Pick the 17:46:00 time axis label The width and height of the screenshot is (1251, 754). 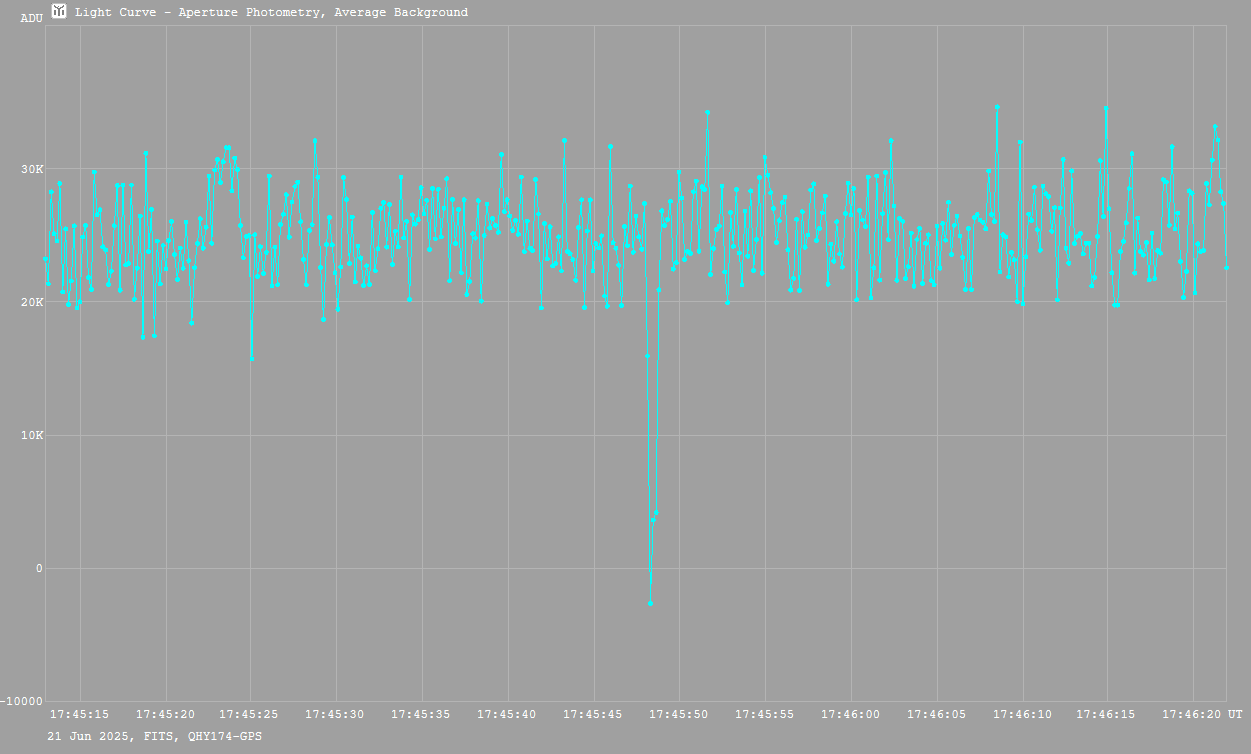(x=850, y=714)
